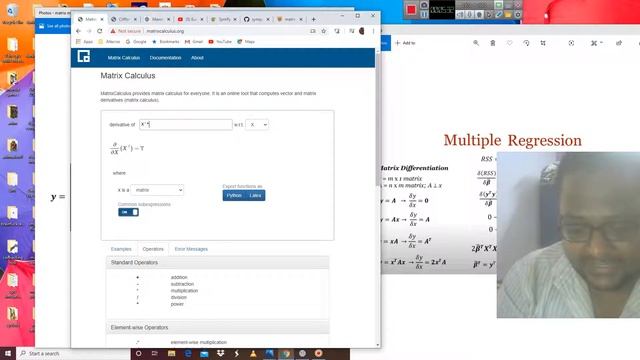Open the recorder output folder icon
Screen dimensions: 640x360
[508, 14]
